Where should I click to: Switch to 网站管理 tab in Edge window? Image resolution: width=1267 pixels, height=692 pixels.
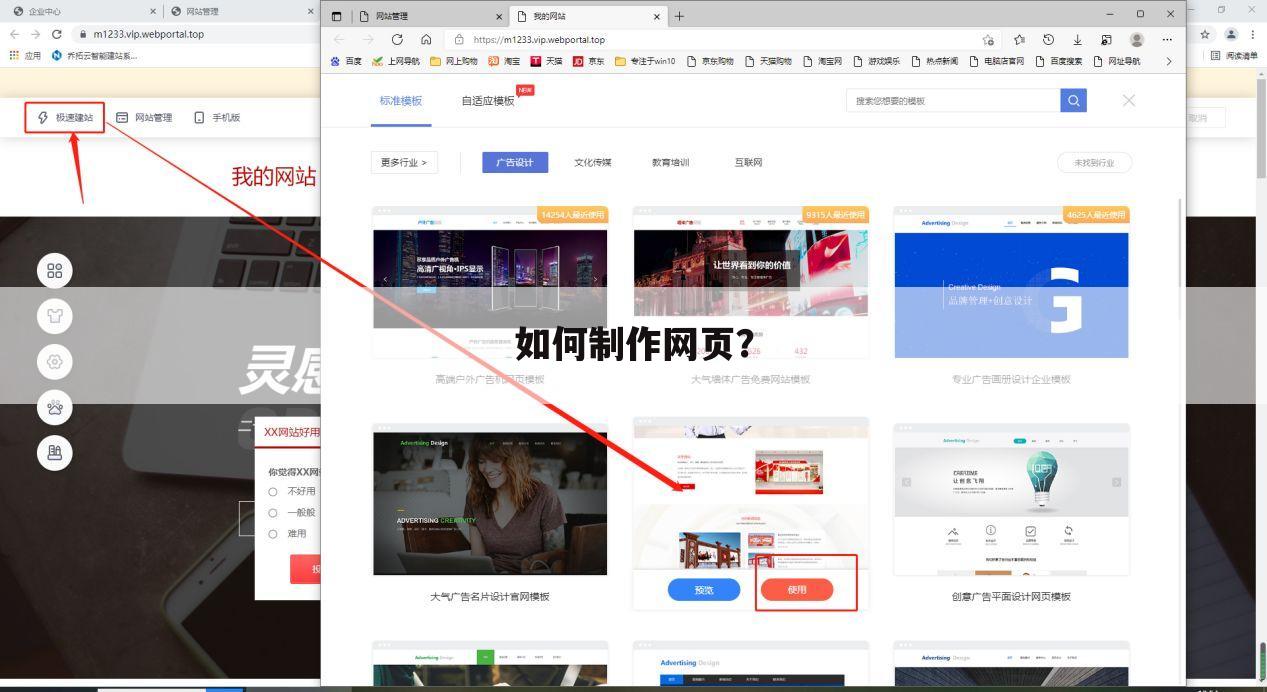point(430,16)
